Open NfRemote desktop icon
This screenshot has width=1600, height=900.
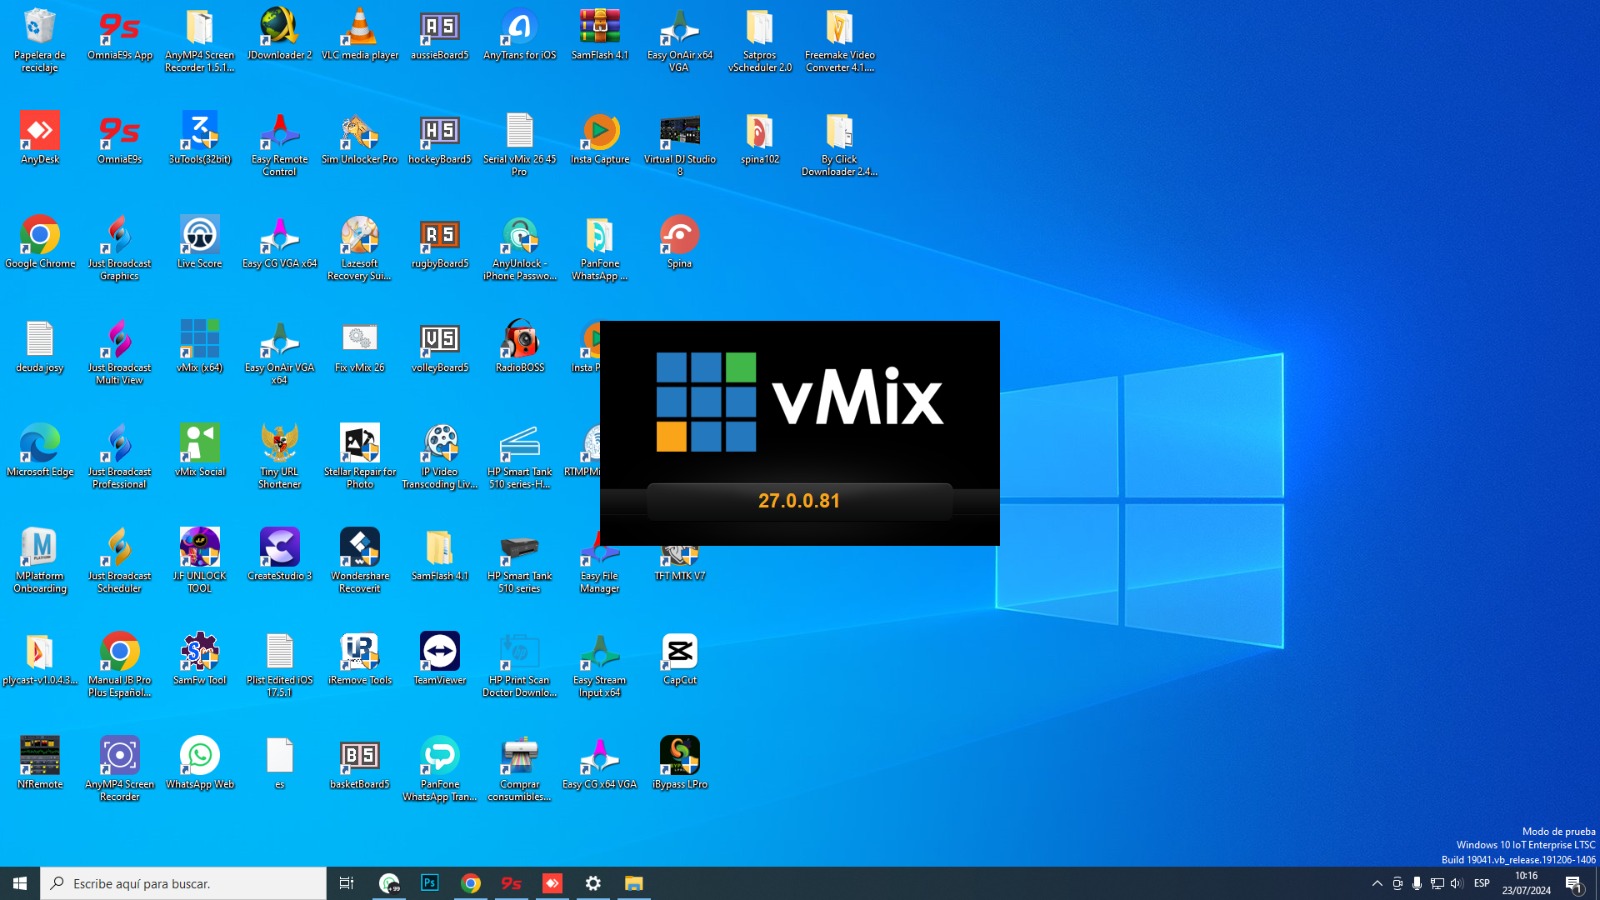[x=40, y=762]
